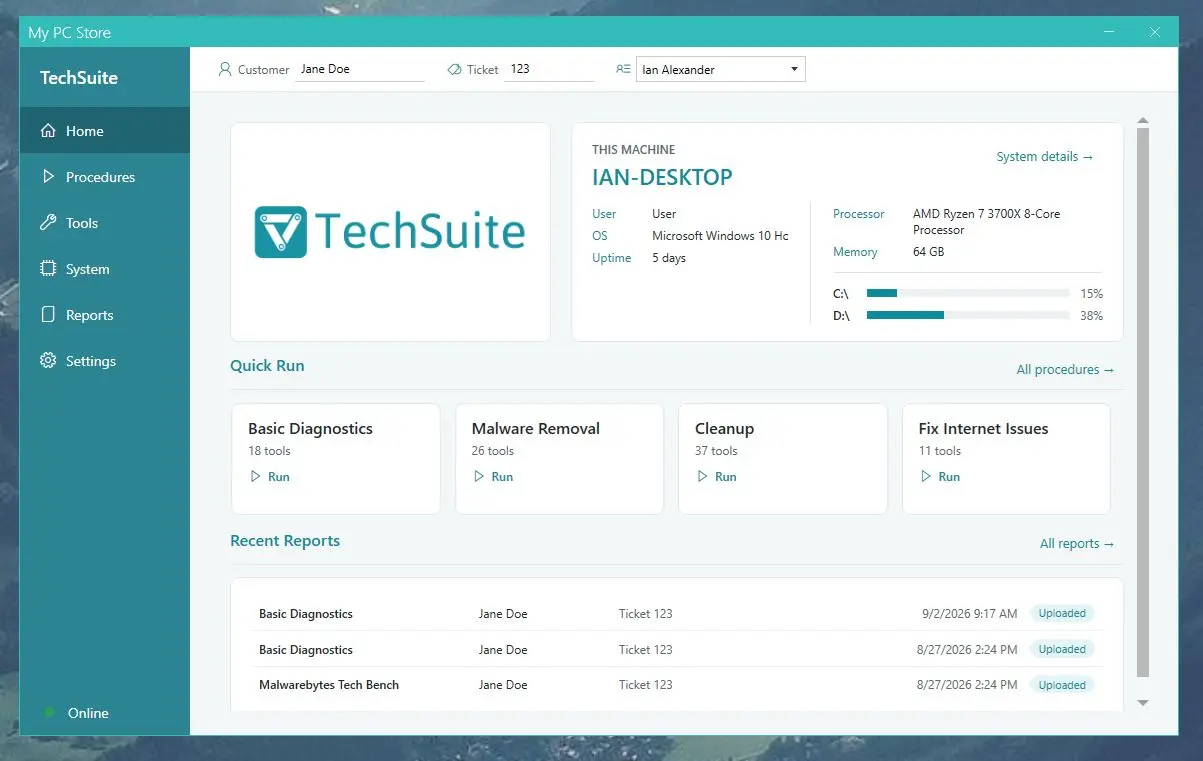
Task: Click the Reports document icon
Action: [x=48, y=315]
